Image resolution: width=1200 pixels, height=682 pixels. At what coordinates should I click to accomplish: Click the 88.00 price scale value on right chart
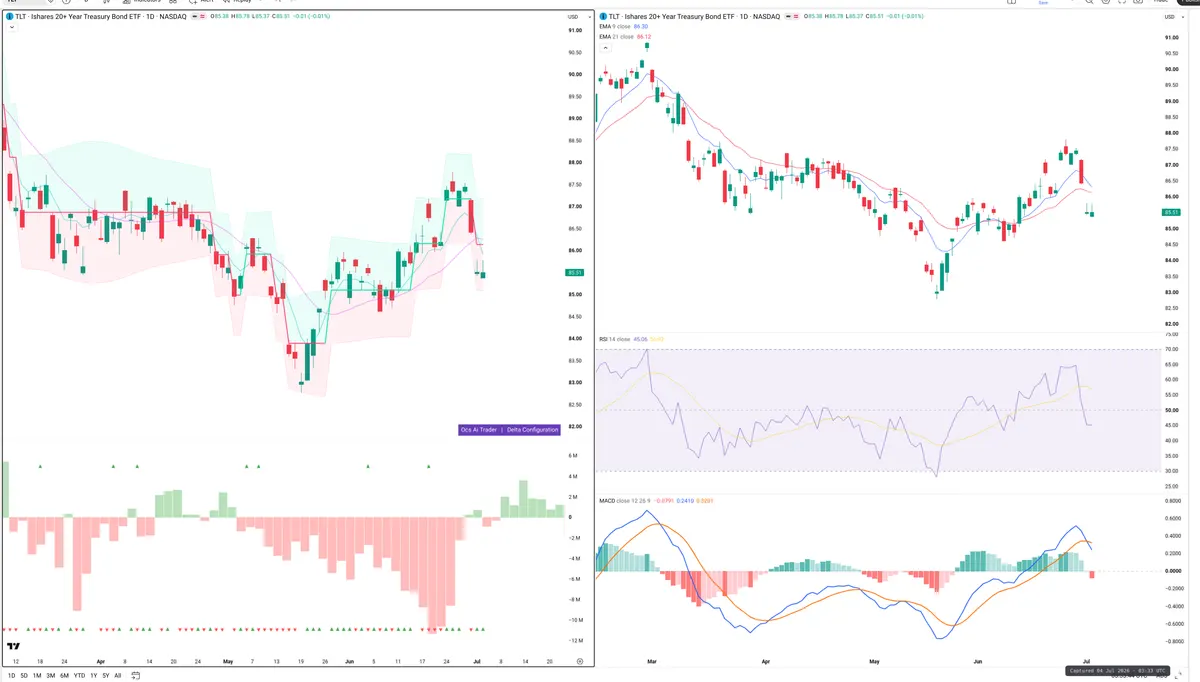click(1172, 133)
